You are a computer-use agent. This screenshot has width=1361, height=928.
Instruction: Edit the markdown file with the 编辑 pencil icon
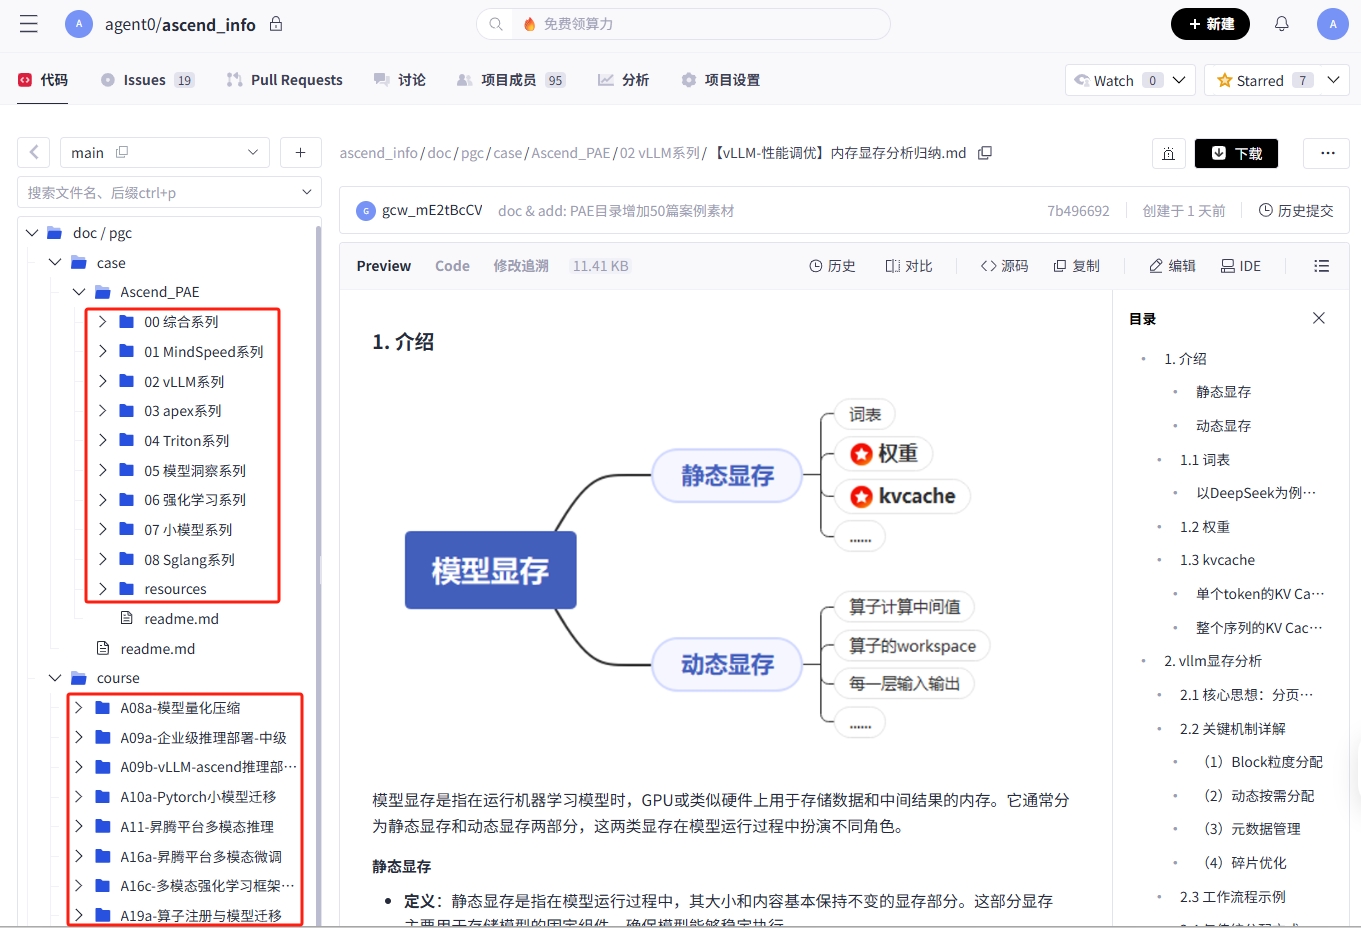tap(1170, 265)
